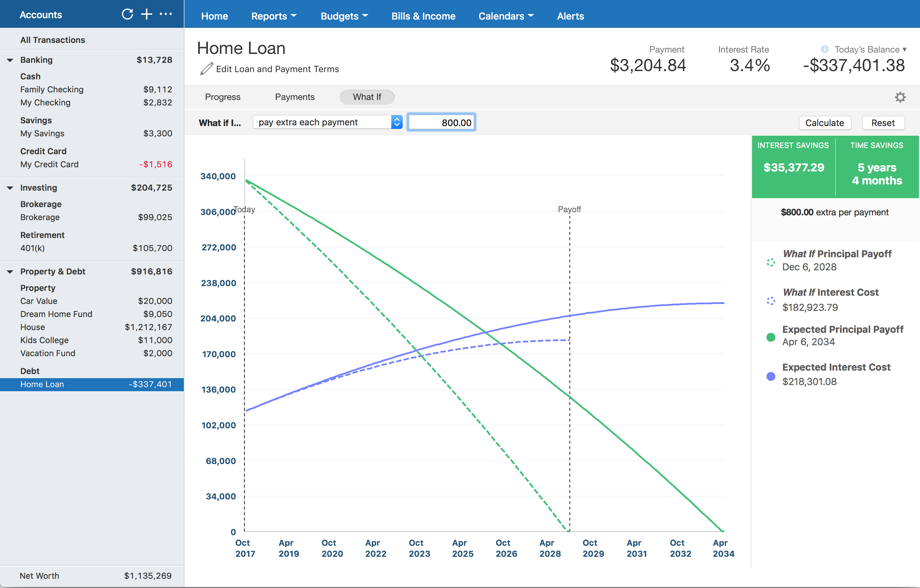The image size is (920, 588).
Task: Click the Calculate button
Action: (824, 123)
